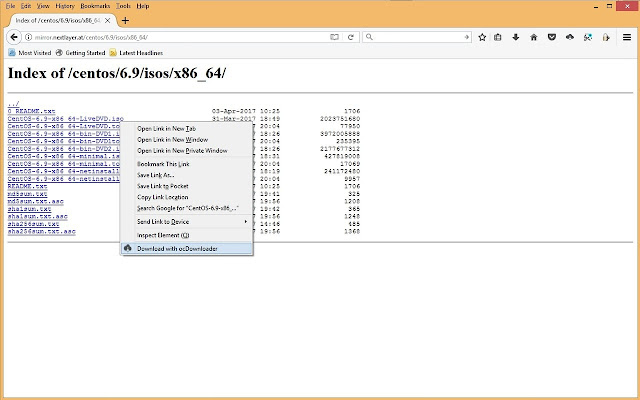Show your bookmarks list icon
The width and height of the screenshot is (640, 400).
(498, 37)
